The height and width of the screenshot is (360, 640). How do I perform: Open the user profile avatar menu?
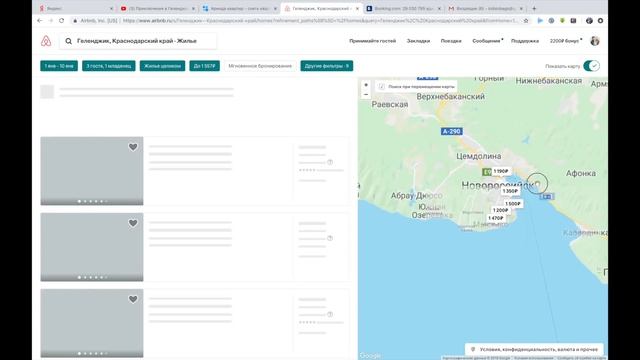595,41
